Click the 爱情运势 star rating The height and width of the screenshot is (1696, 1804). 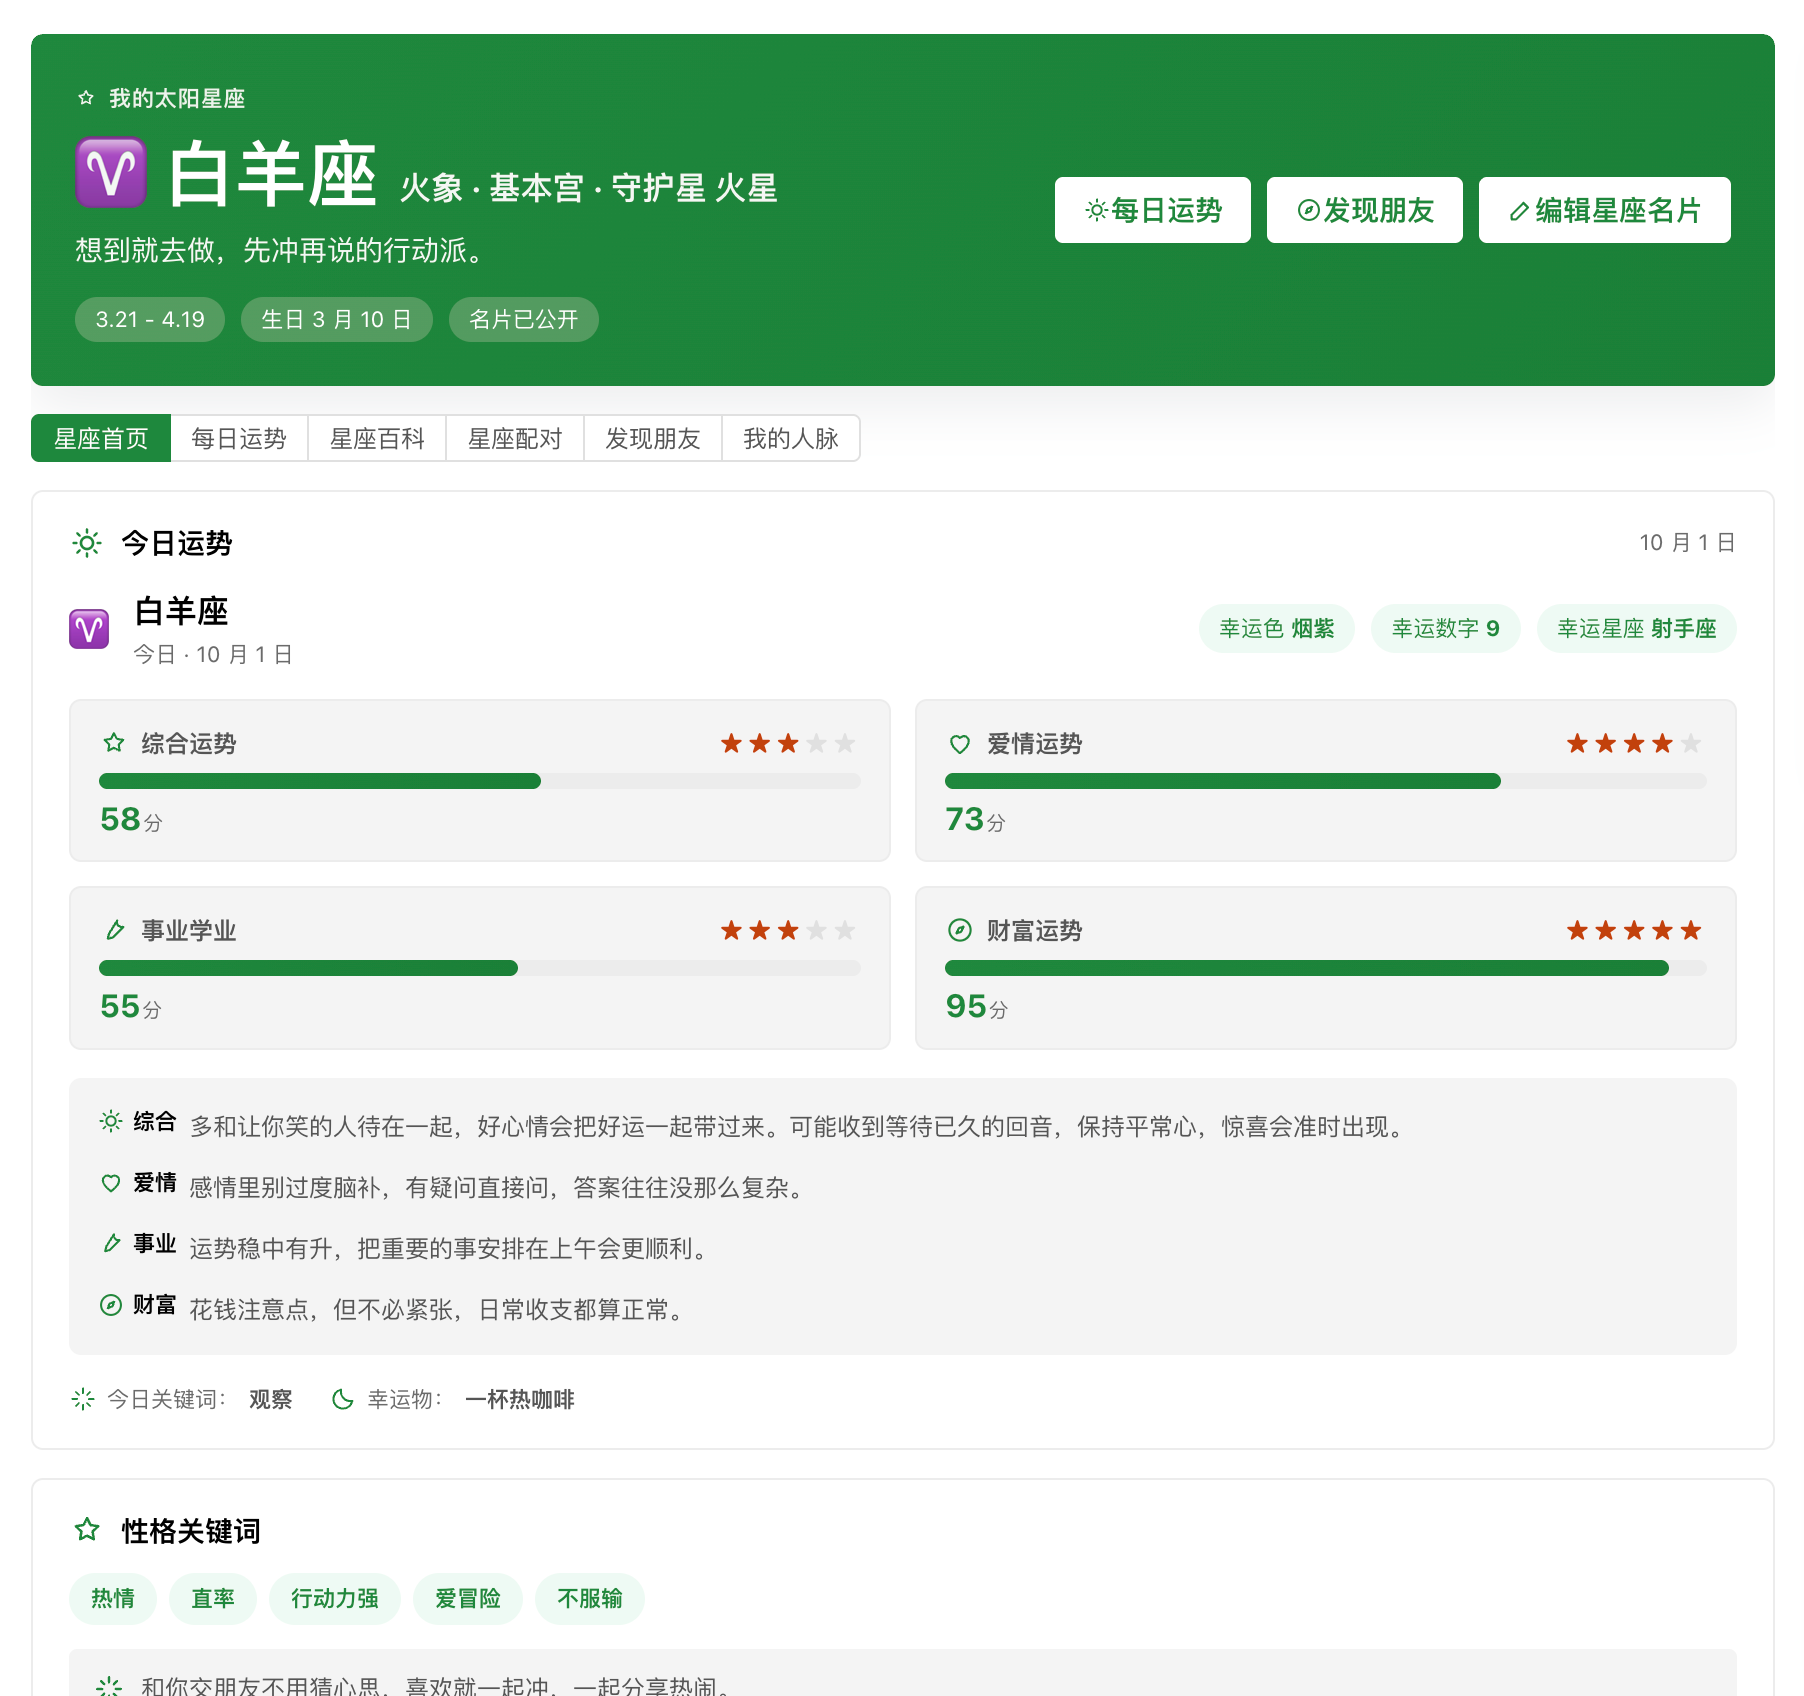[1634, 743]
